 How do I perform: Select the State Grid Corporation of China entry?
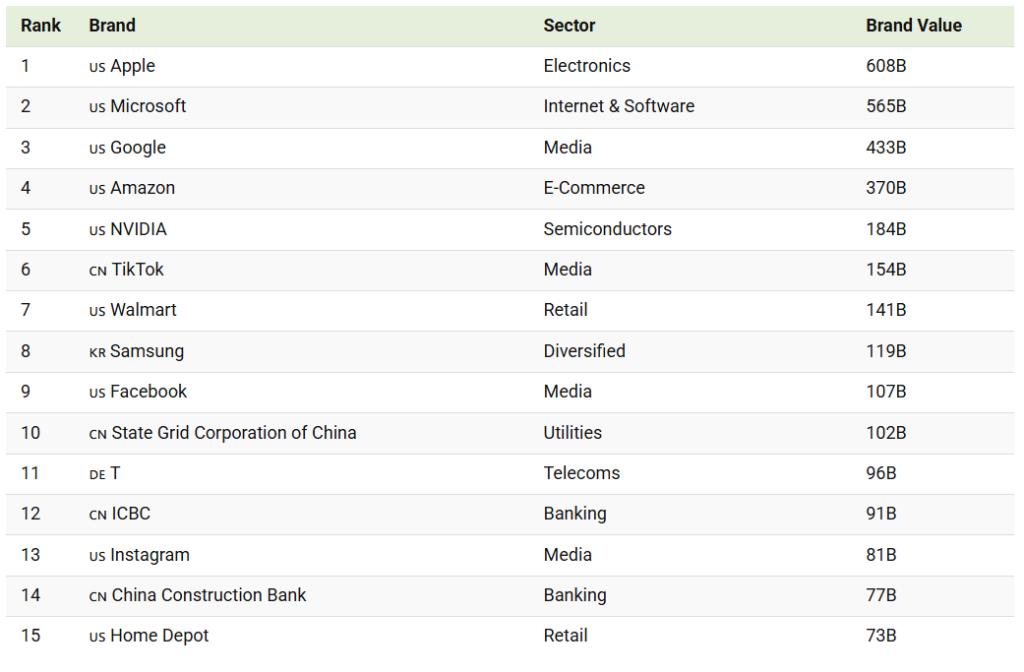(x=234, y=433)
